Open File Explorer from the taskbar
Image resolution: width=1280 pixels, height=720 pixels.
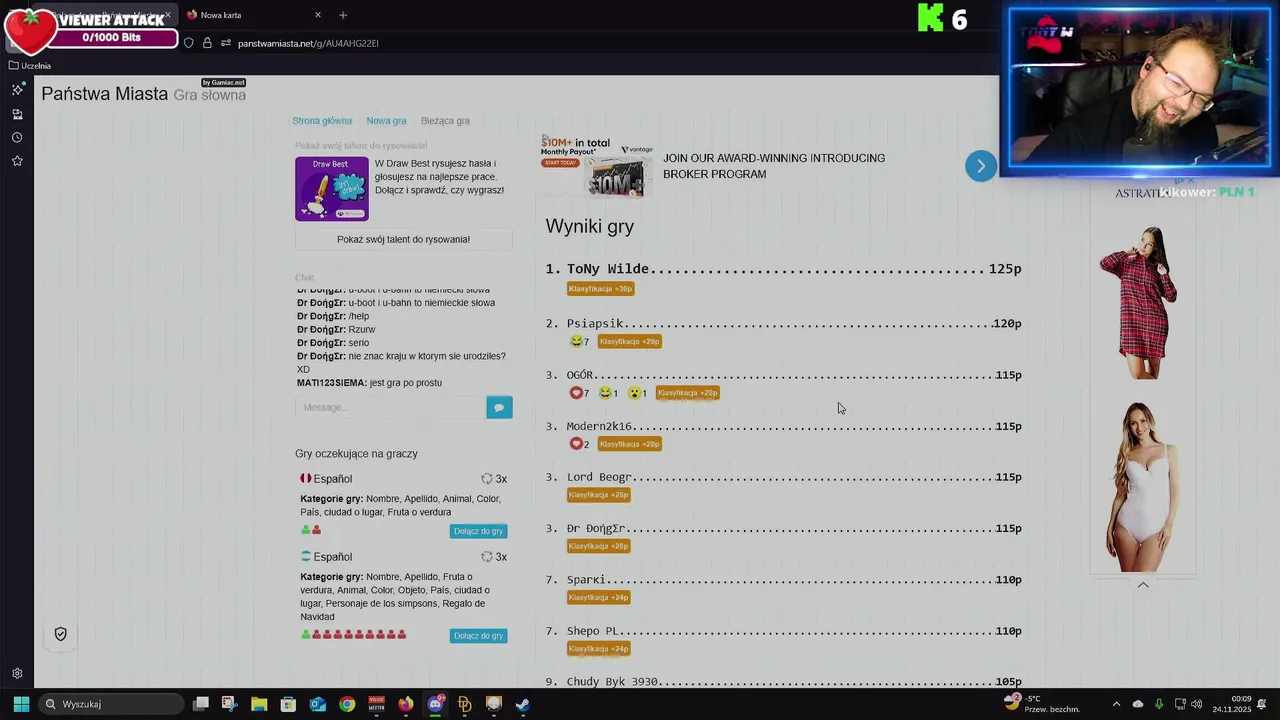tap(259, 704)
